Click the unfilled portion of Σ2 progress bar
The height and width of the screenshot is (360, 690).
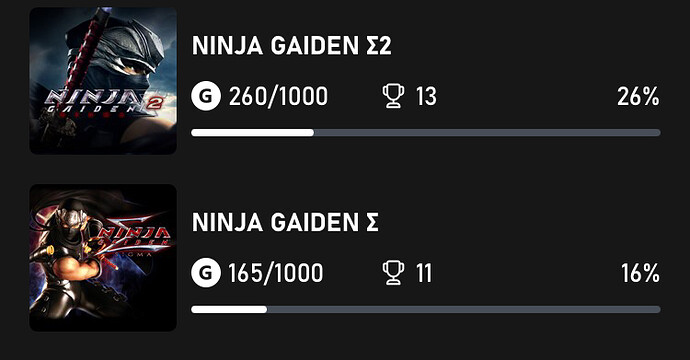coord(487,132)
